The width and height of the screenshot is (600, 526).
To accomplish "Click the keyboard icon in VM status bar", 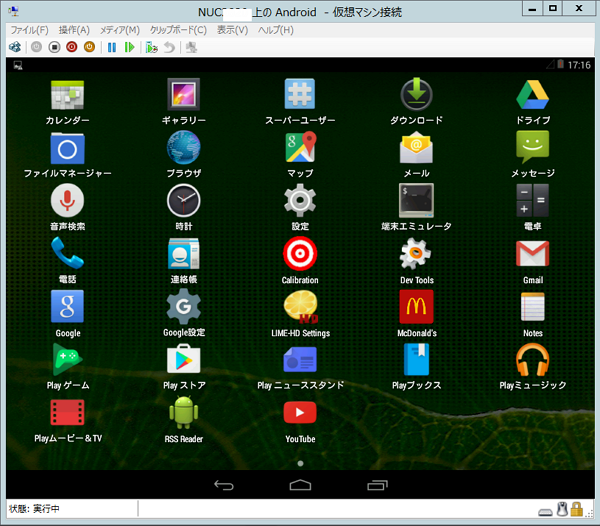I will [545, 512].
